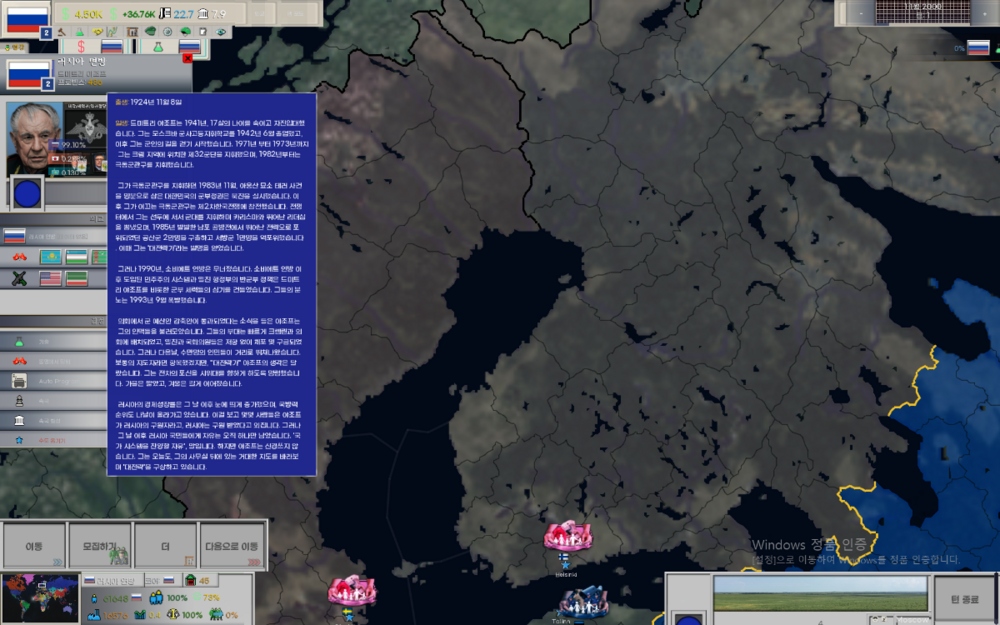Toggle the eye map-view icon
1000x625 pixels.
pos(221,31)
